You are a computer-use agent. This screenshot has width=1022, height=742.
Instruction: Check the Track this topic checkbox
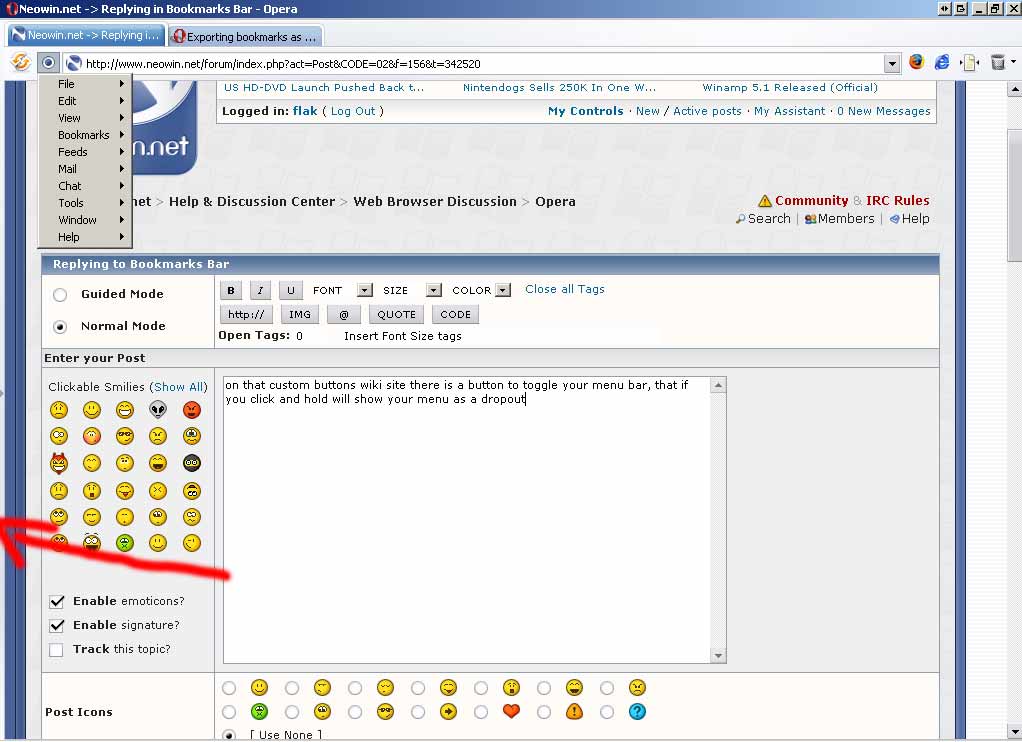(57, 649)
